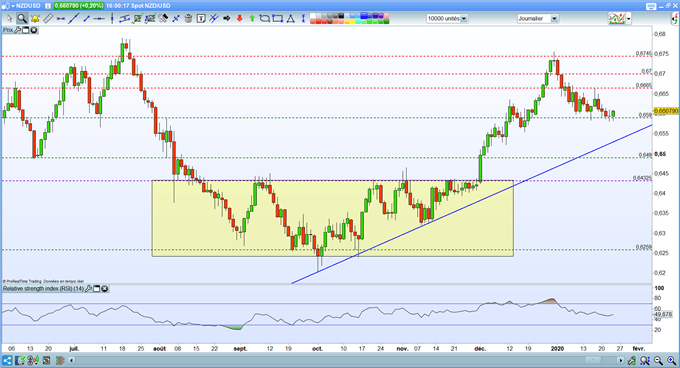The height and width of the screenshot is (368, 680).
Task: Select the blue cross point tool
Action: [x=176, y=19]
